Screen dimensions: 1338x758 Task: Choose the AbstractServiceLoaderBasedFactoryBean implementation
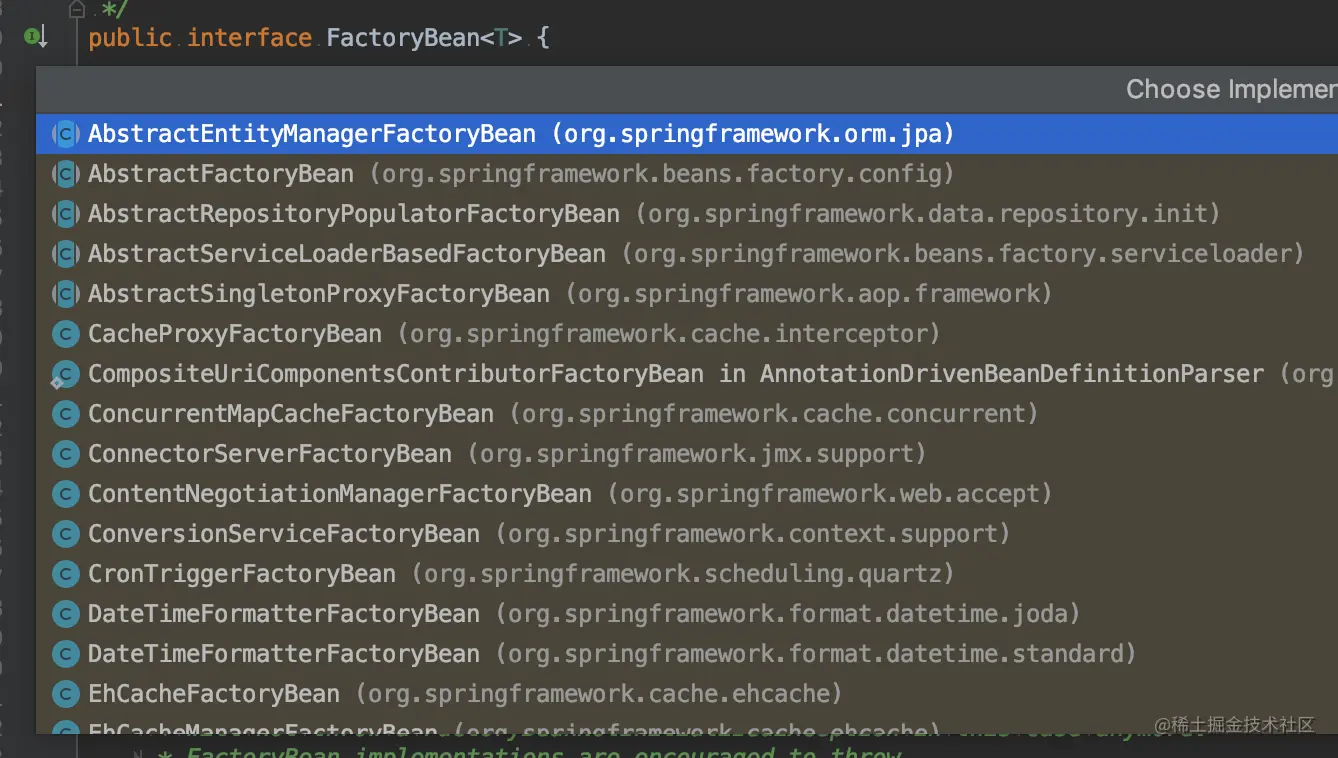pyautogui.click(x=346, y=253)
